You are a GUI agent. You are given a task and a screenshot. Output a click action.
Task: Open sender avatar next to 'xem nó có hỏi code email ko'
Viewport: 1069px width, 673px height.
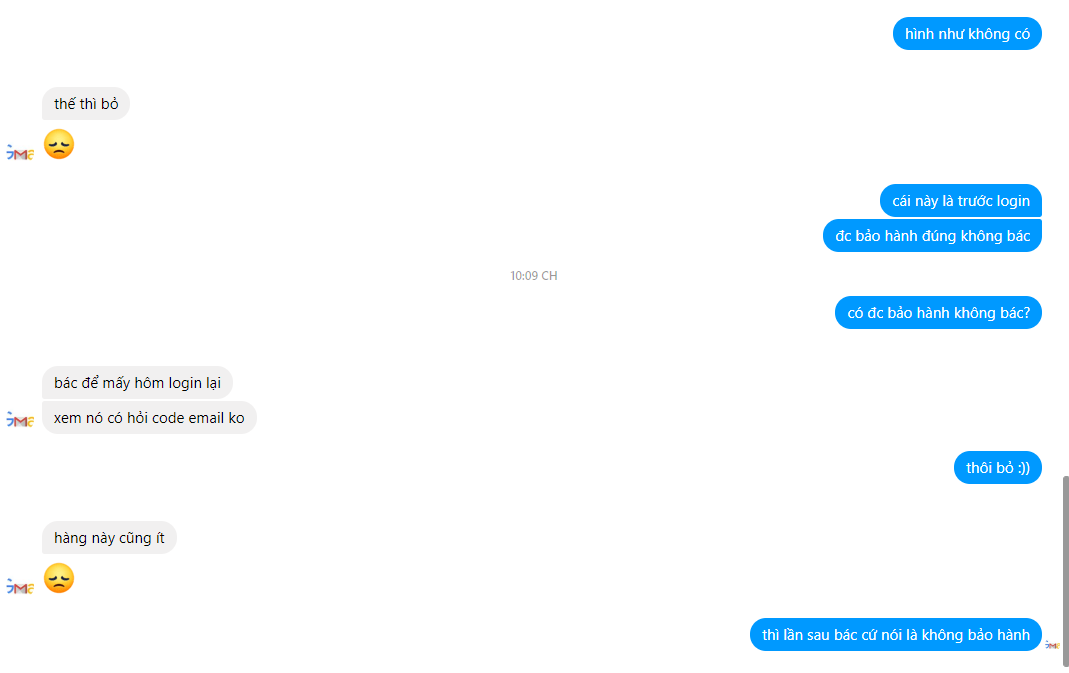tap(20, 419)
